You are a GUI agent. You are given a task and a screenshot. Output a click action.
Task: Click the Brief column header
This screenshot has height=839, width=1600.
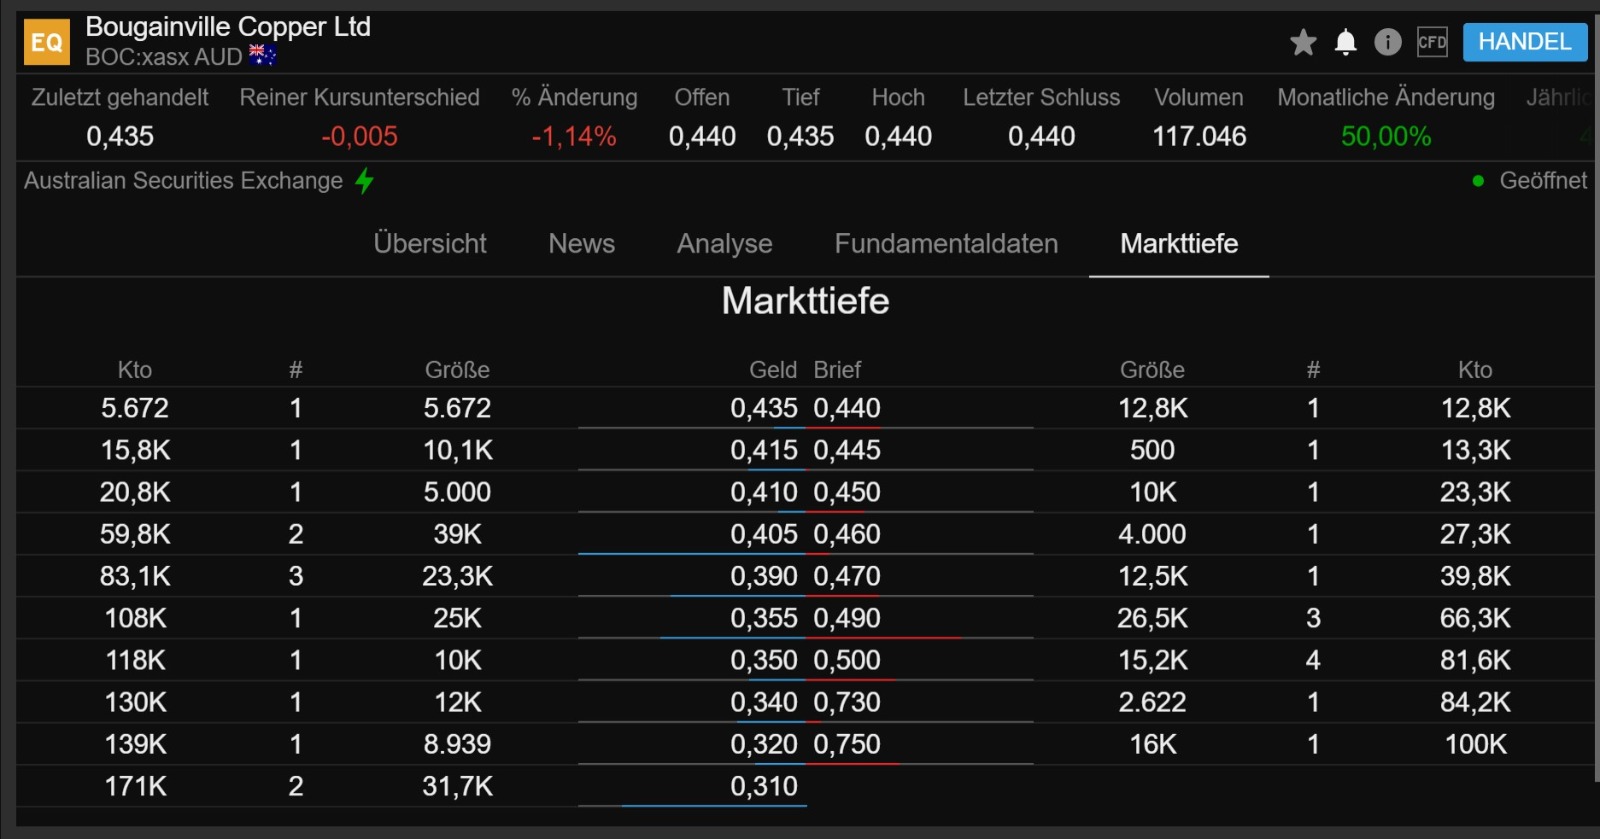tap(837, 370)
